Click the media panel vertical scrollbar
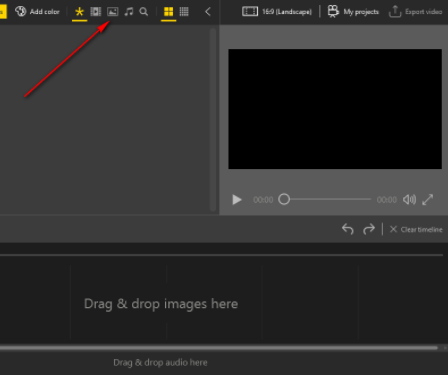448x376 pixels. 213,120
